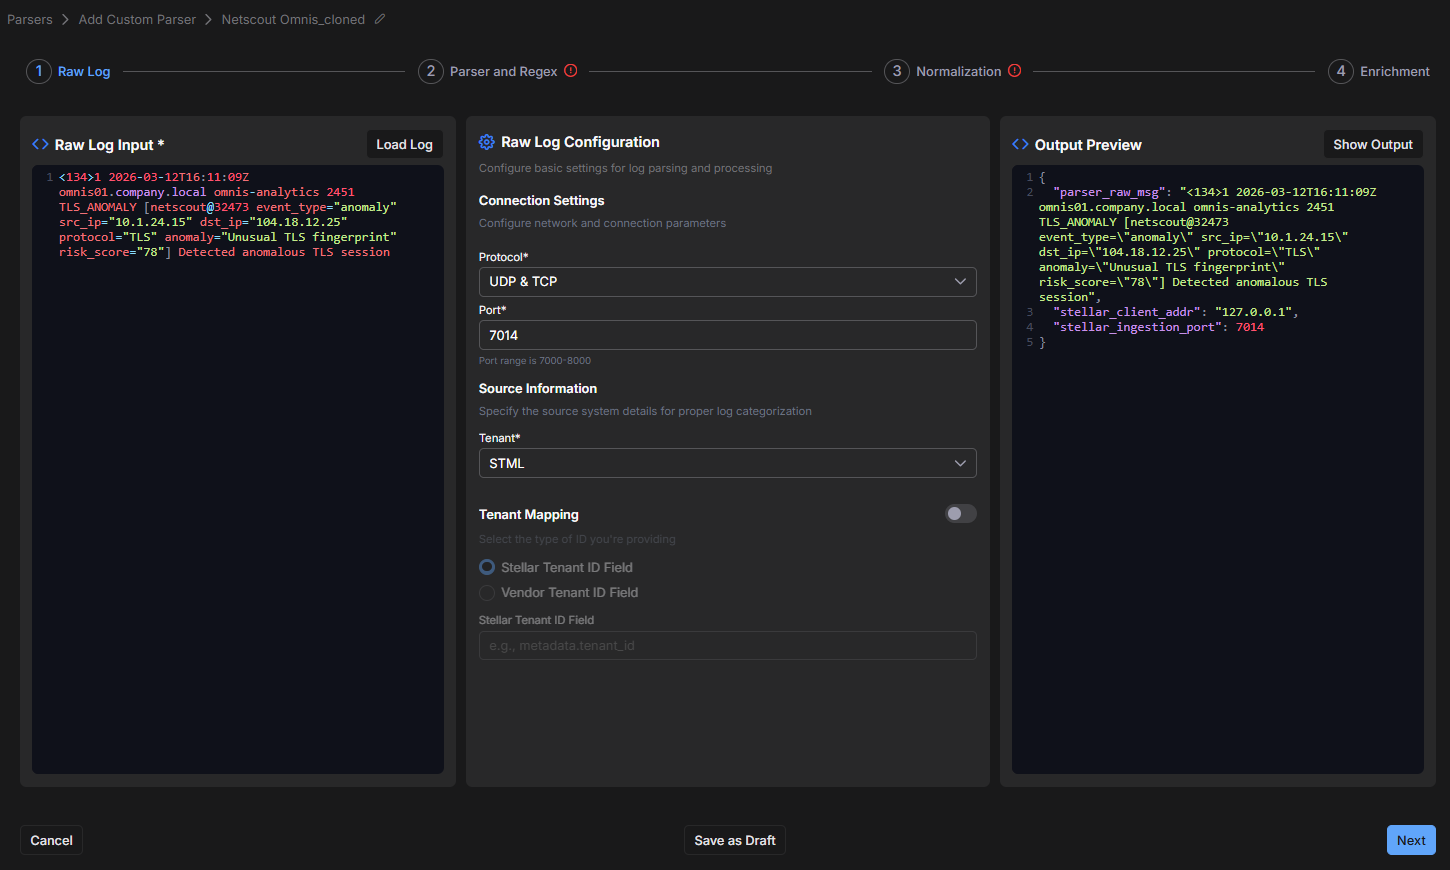Click the Raw Log Input code icon
Viewport: 1450px width, 870px height.
coord(40,144)
